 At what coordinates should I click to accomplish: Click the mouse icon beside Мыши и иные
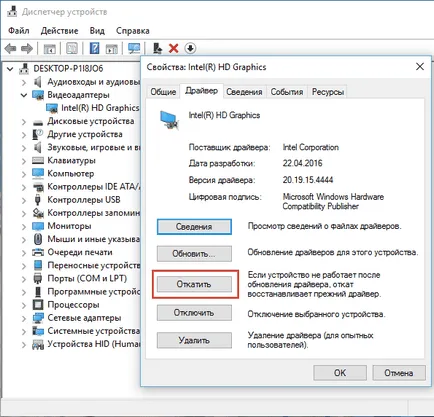coord(38,239)
